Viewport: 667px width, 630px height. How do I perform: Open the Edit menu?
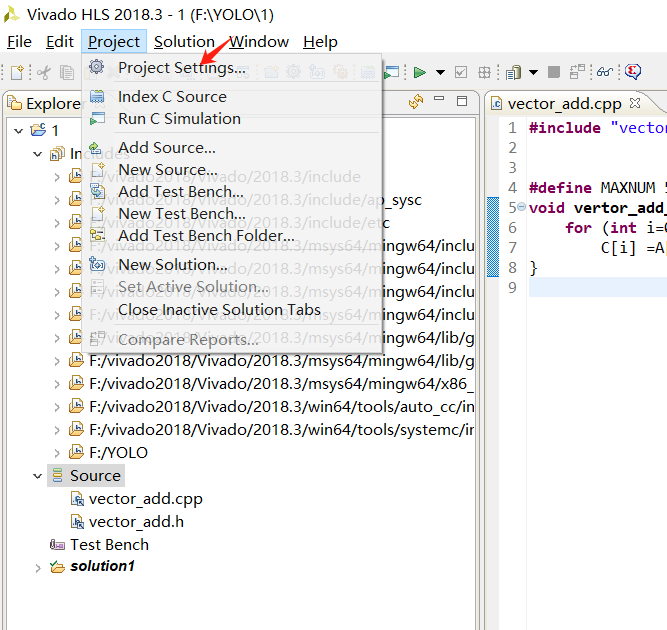(x=60, y=42)
